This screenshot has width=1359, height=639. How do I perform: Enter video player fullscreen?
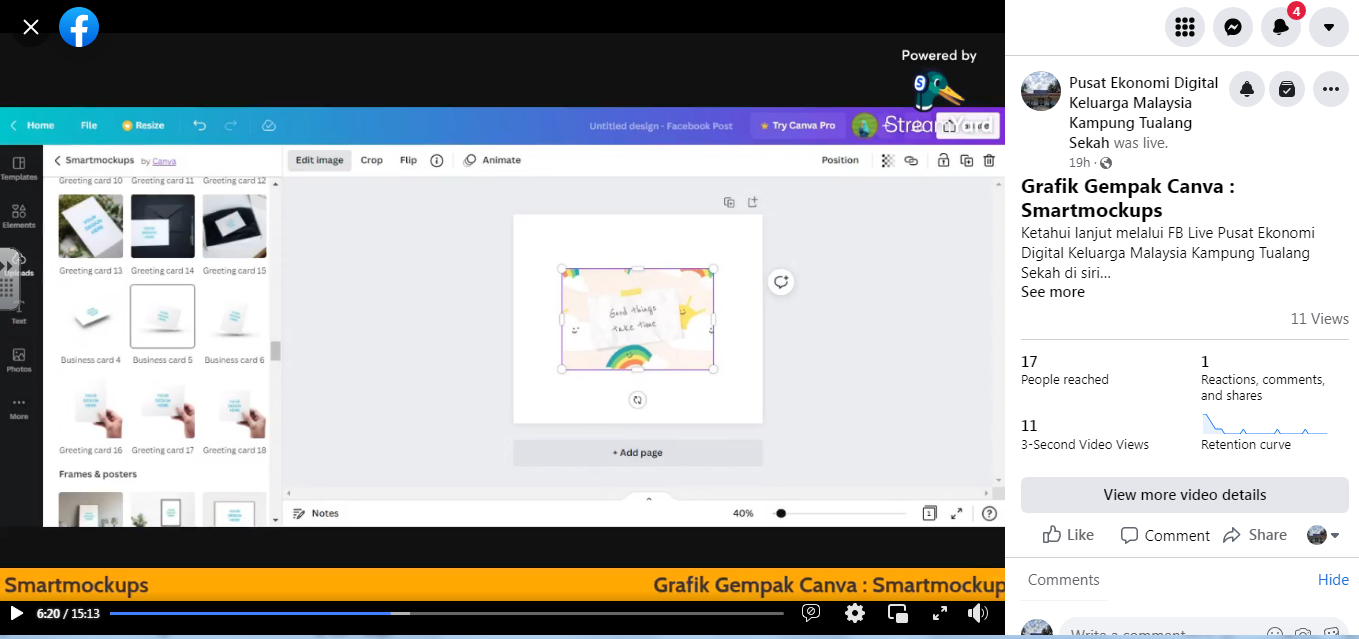pyautogui.click(x=939, y=613)
